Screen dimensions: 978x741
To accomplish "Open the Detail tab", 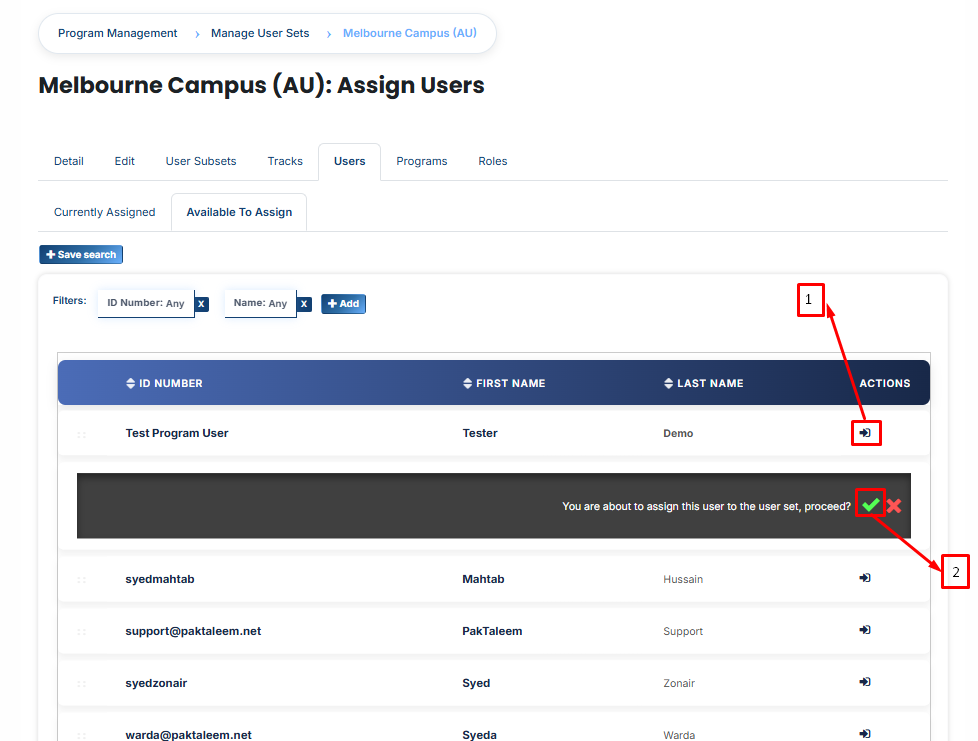I will pyautogui.click(x=69, y=161).
